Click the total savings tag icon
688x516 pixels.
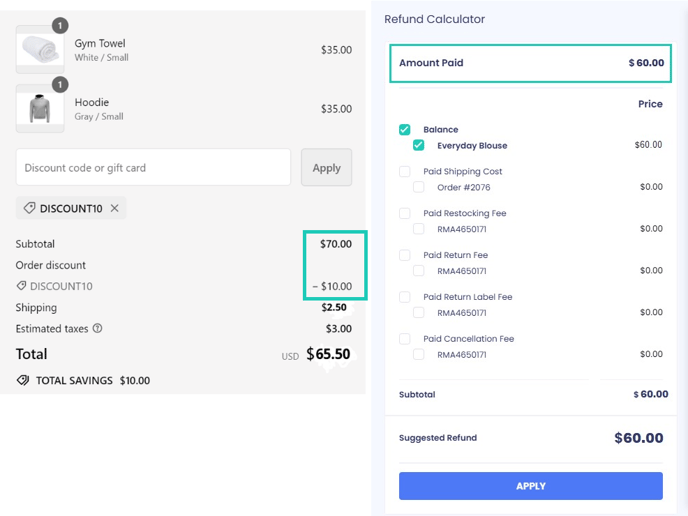click(23, 380)
